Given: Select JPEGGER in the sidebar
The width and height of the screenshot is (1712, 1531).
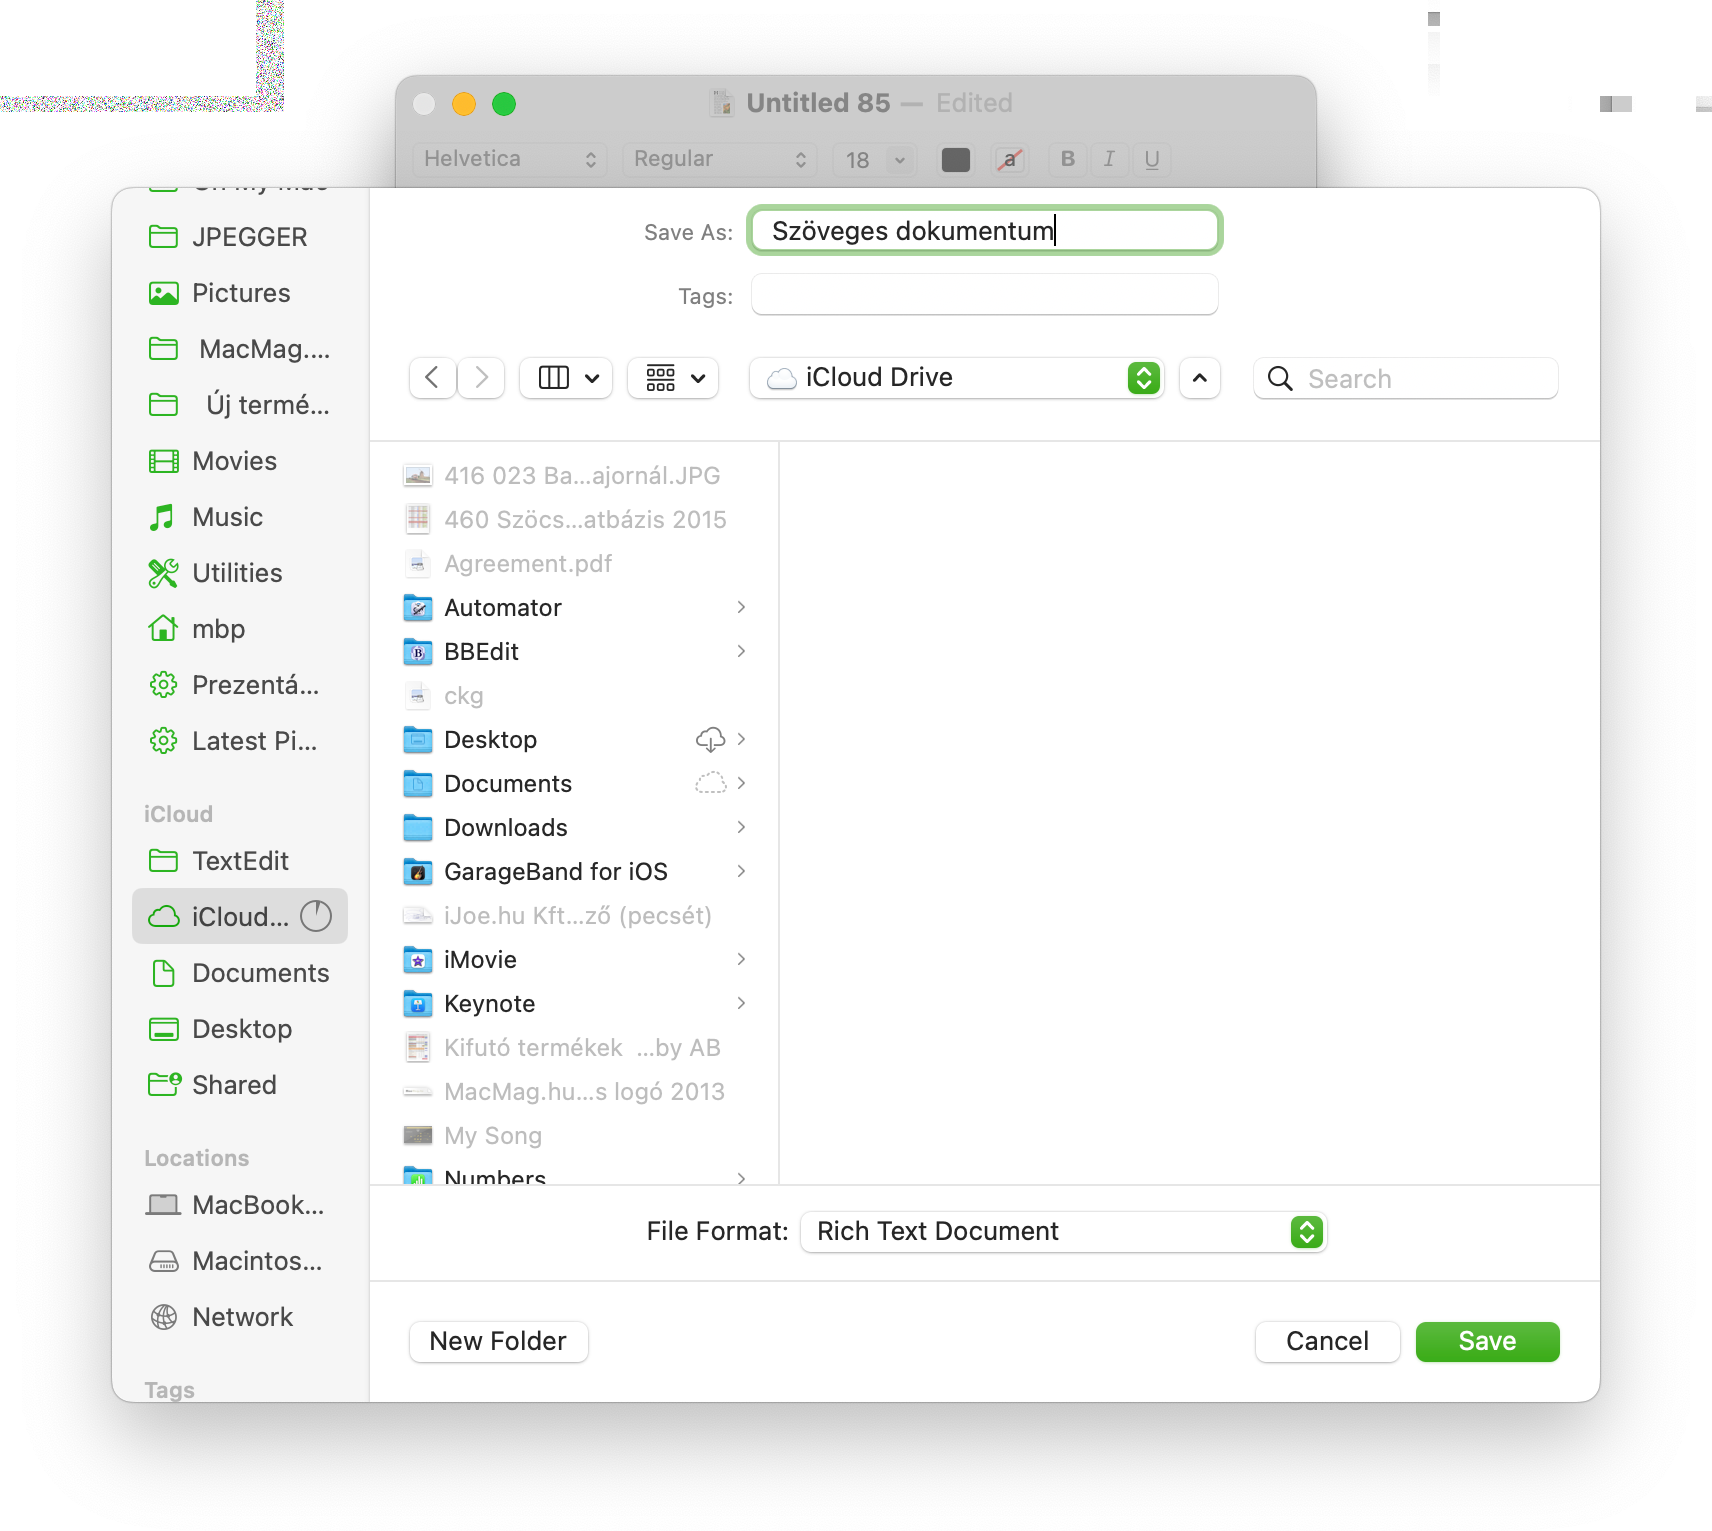Looking at the screenshot, I should [x=240, y=237].
